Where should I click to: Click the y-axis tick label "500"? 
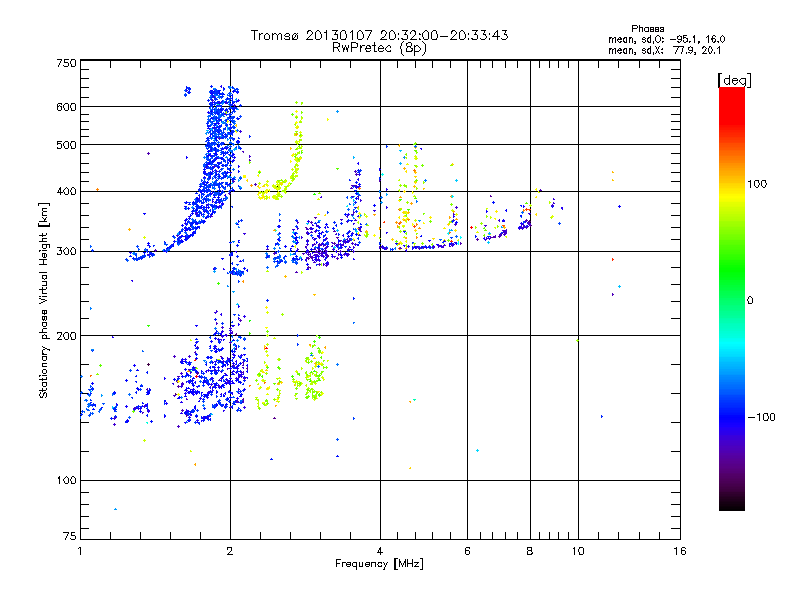(x=66, y=145)
